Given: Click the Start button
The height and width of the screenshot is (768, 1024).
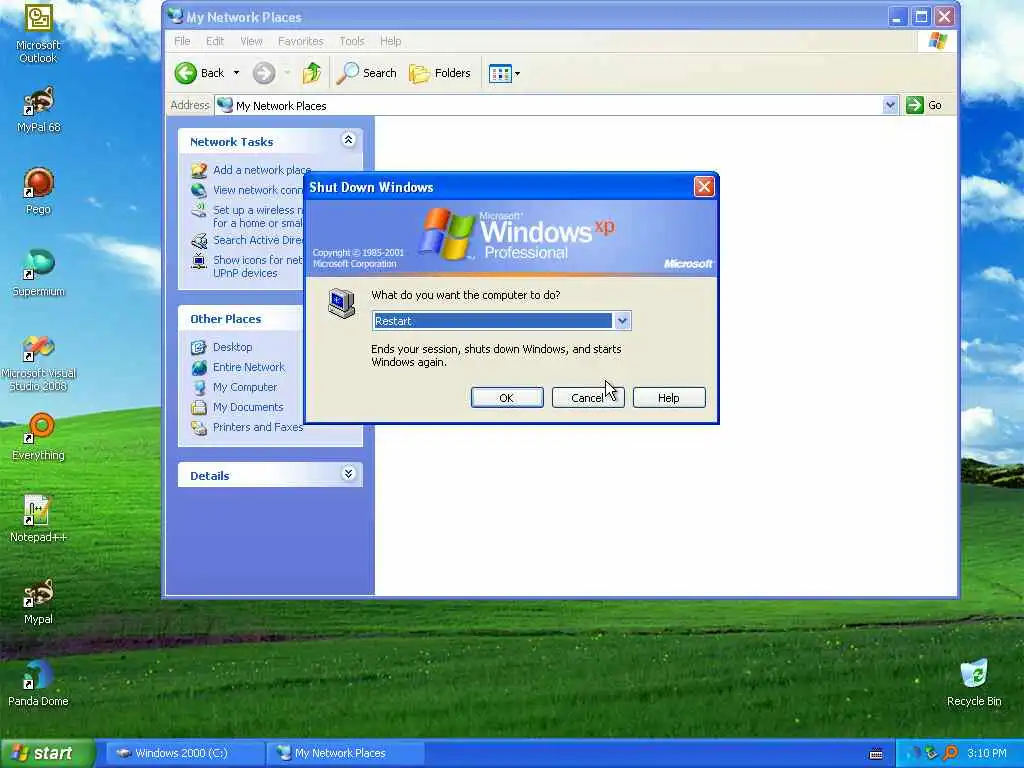Looking at the screenshot, I should tap(46, 753).
